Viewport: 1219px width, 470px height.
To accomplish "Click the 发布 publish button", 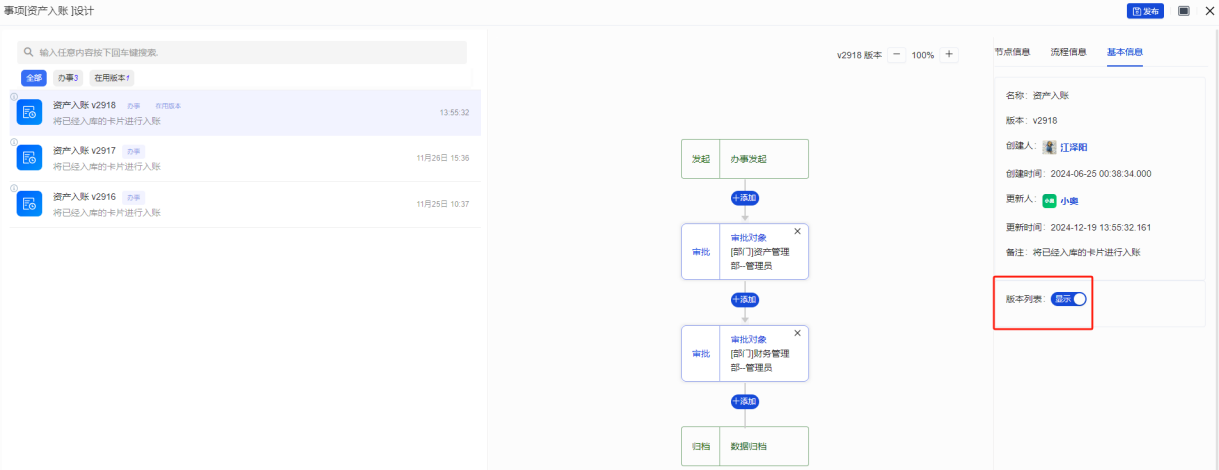I will [1145, 11].
